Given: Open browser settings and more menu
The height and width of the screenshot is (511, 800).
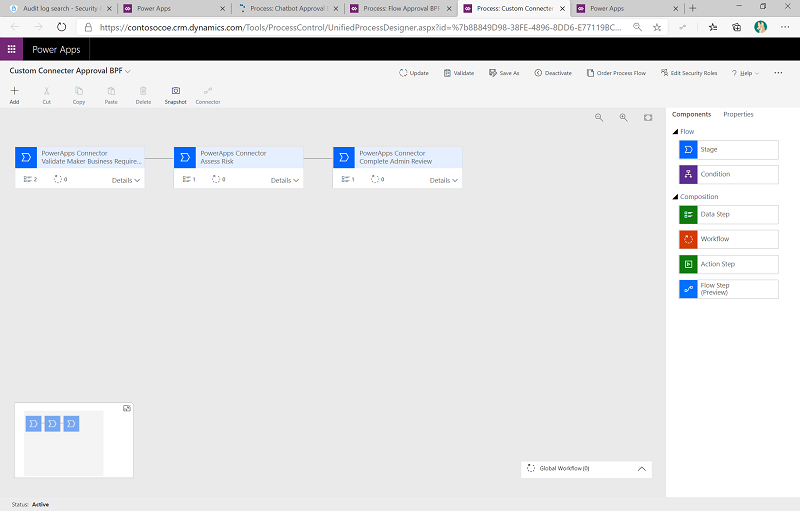Looking at the screenshot, I should coord(785,27).
